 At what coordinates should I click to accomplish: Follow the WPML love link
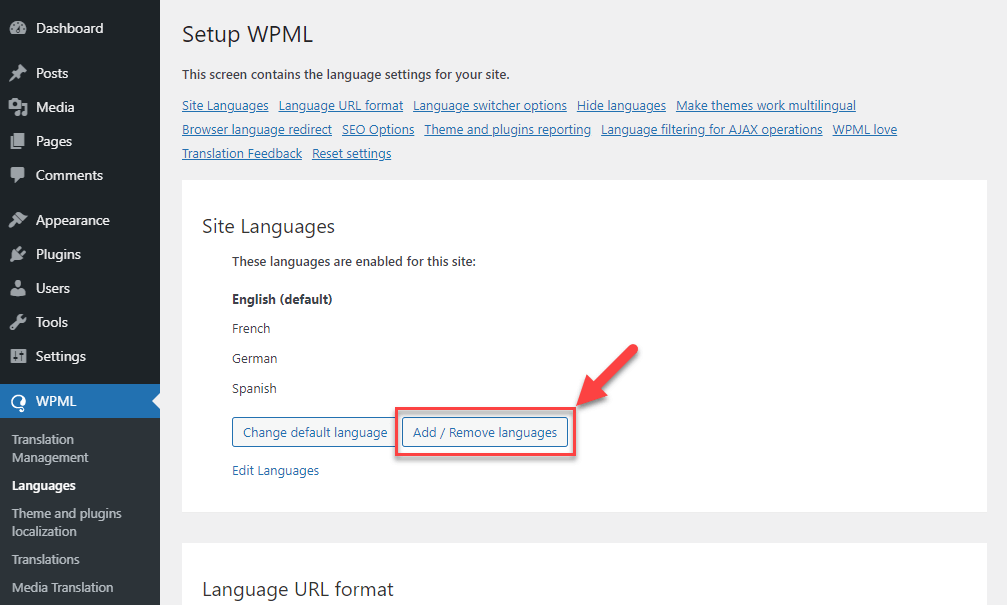tap(864, 130)
